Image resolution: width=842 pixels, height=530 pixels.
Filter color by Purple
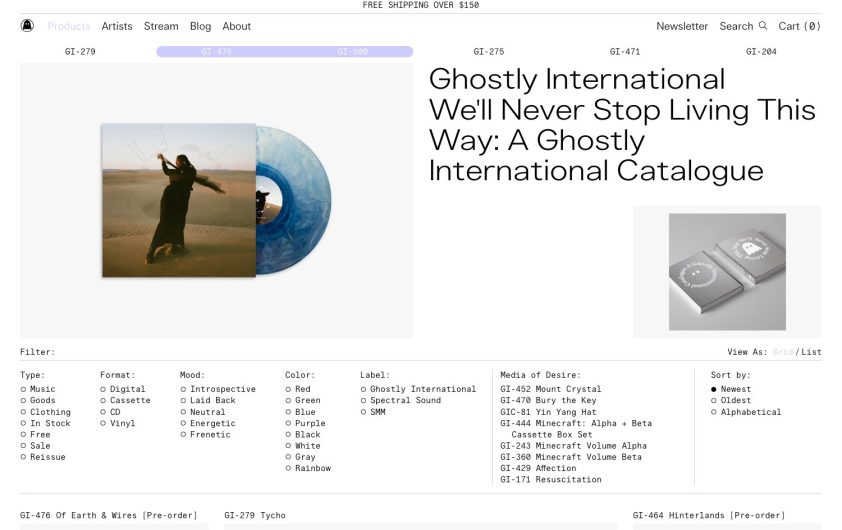[306, 423]
